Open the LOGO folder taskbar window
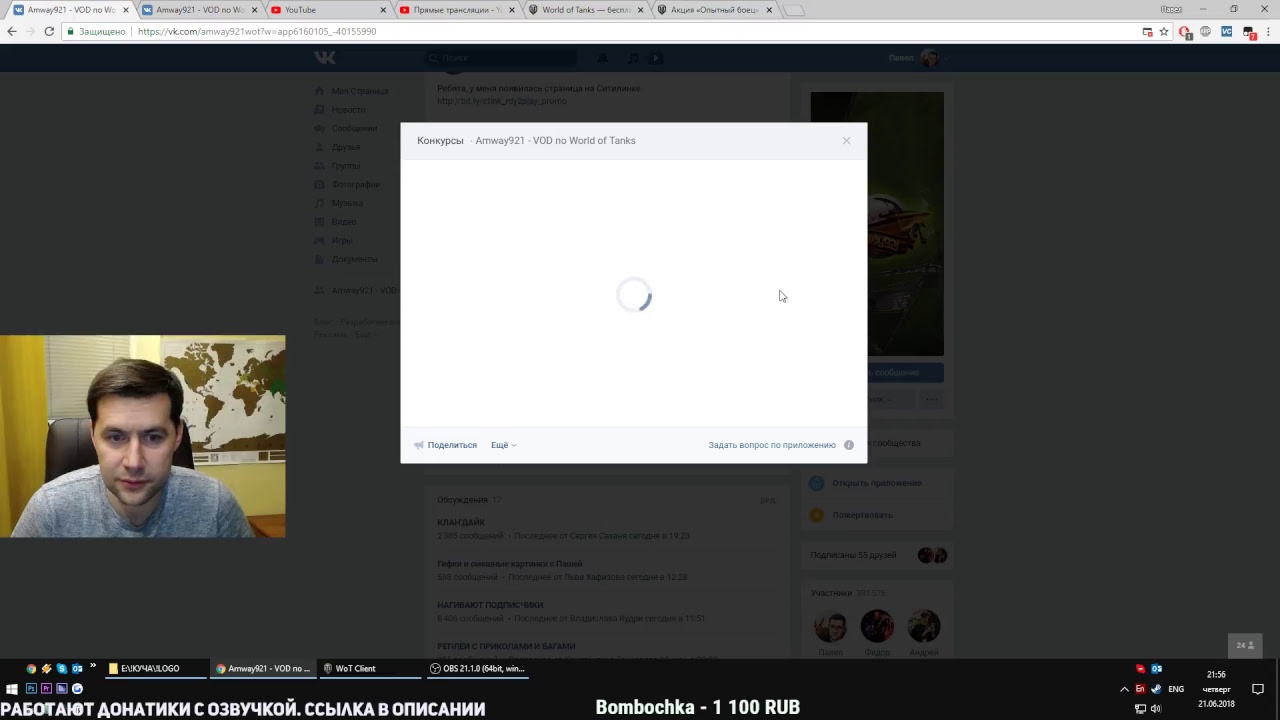This screenshot has width=1280, height=720. pos(155,669)
